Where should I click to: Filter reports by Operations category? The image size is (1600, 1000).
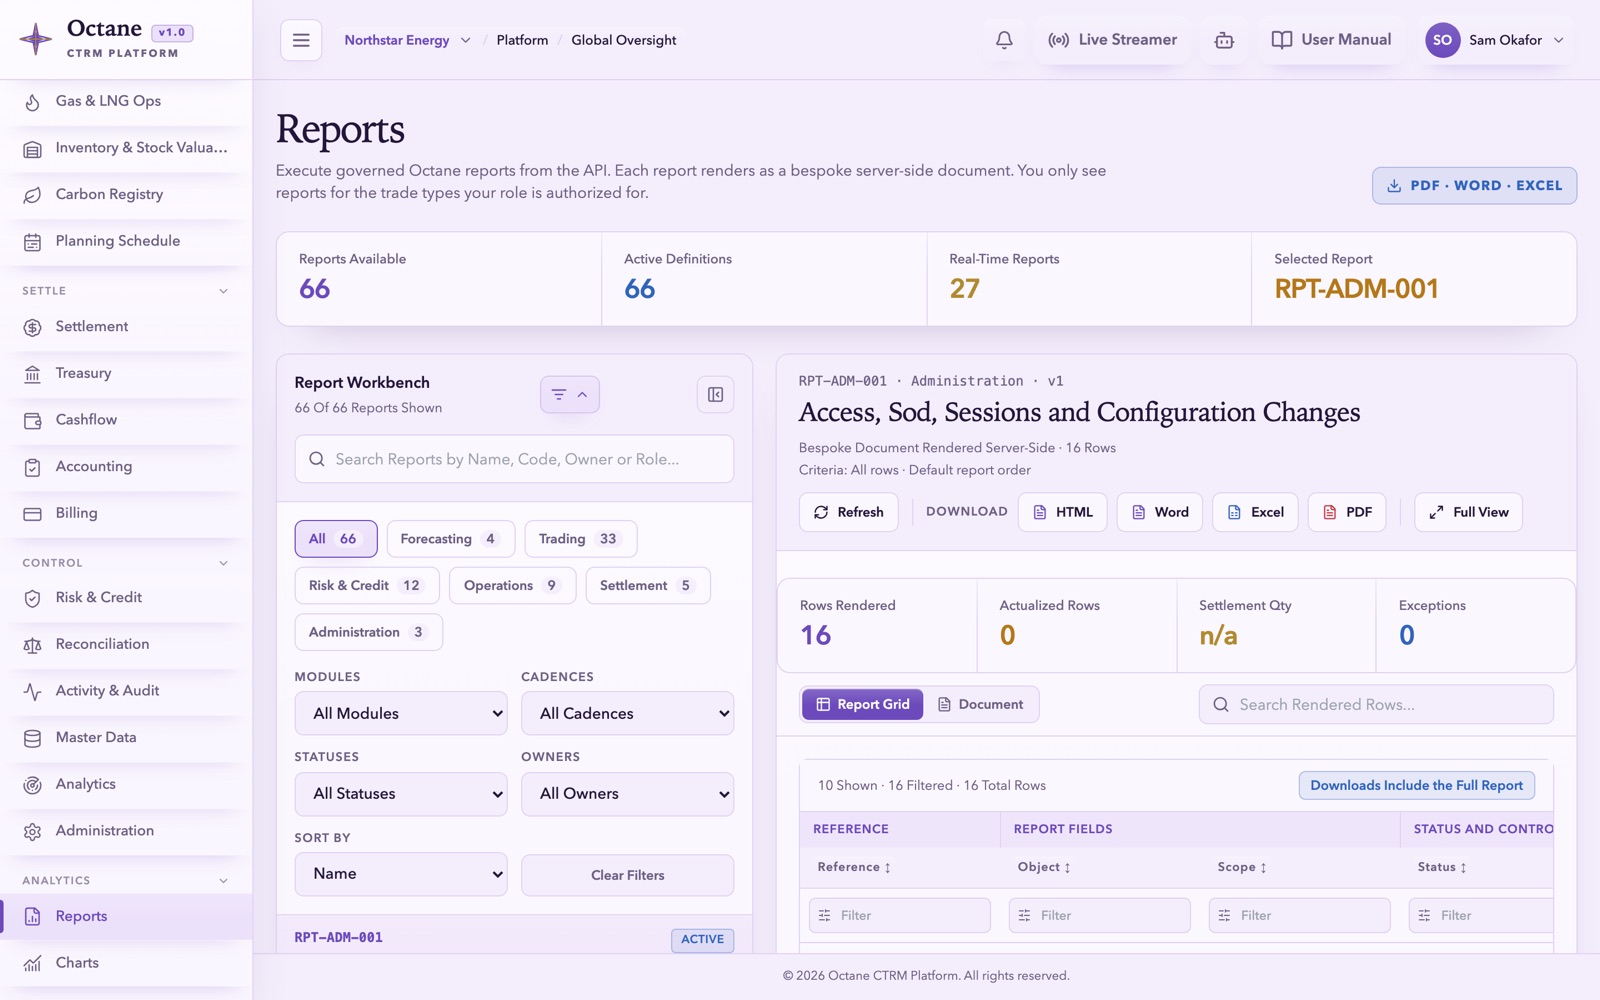tap(512, 585)
